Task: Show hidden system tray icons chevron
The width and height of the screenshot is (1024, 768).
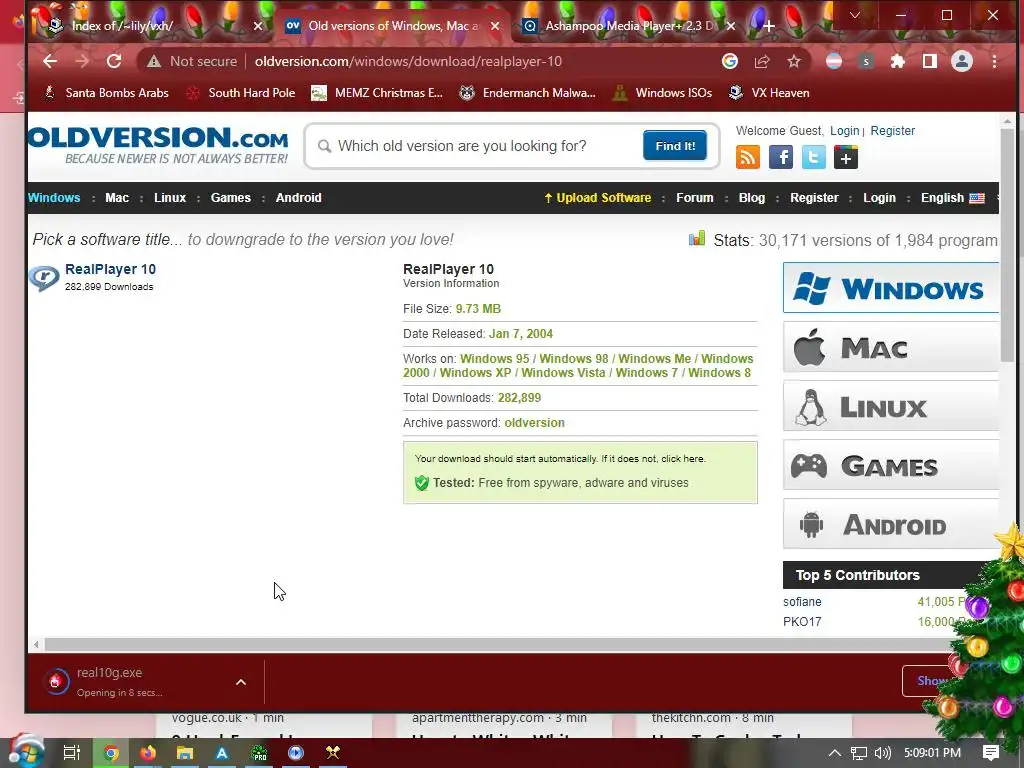Action: pos(835,753)
